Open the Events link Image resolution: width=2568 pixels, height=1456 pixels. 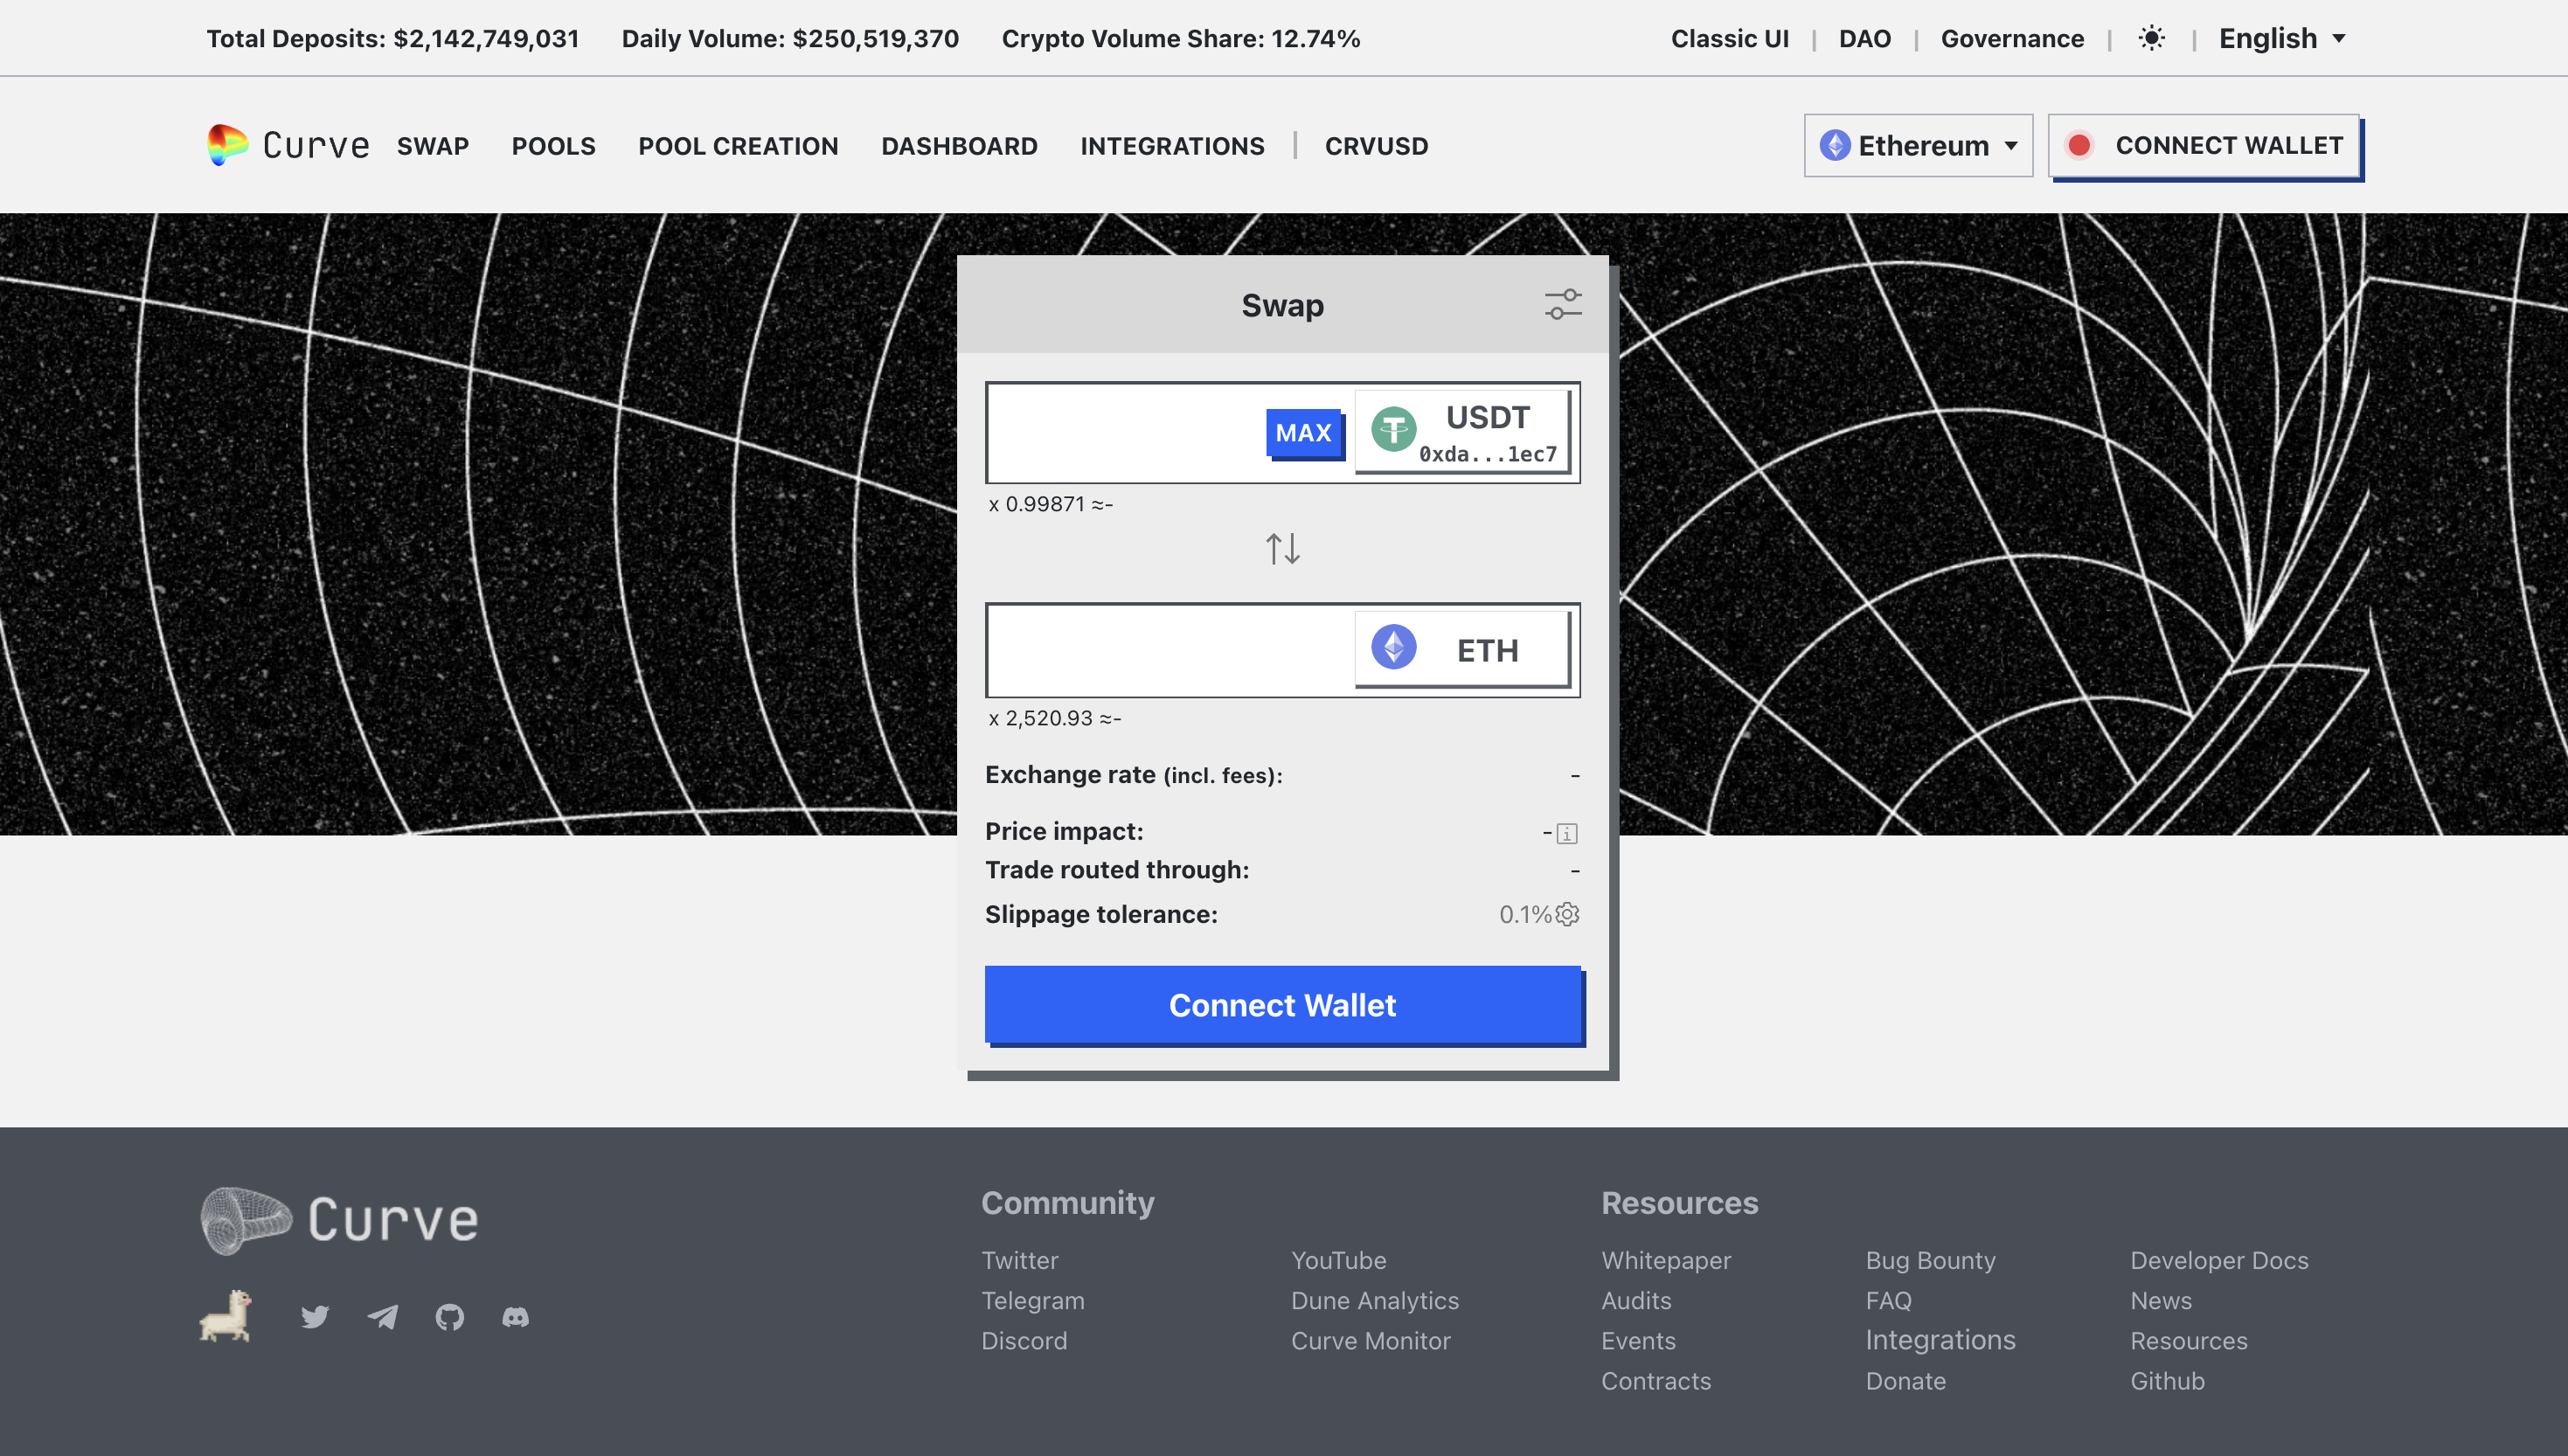click(1638, 1340)
